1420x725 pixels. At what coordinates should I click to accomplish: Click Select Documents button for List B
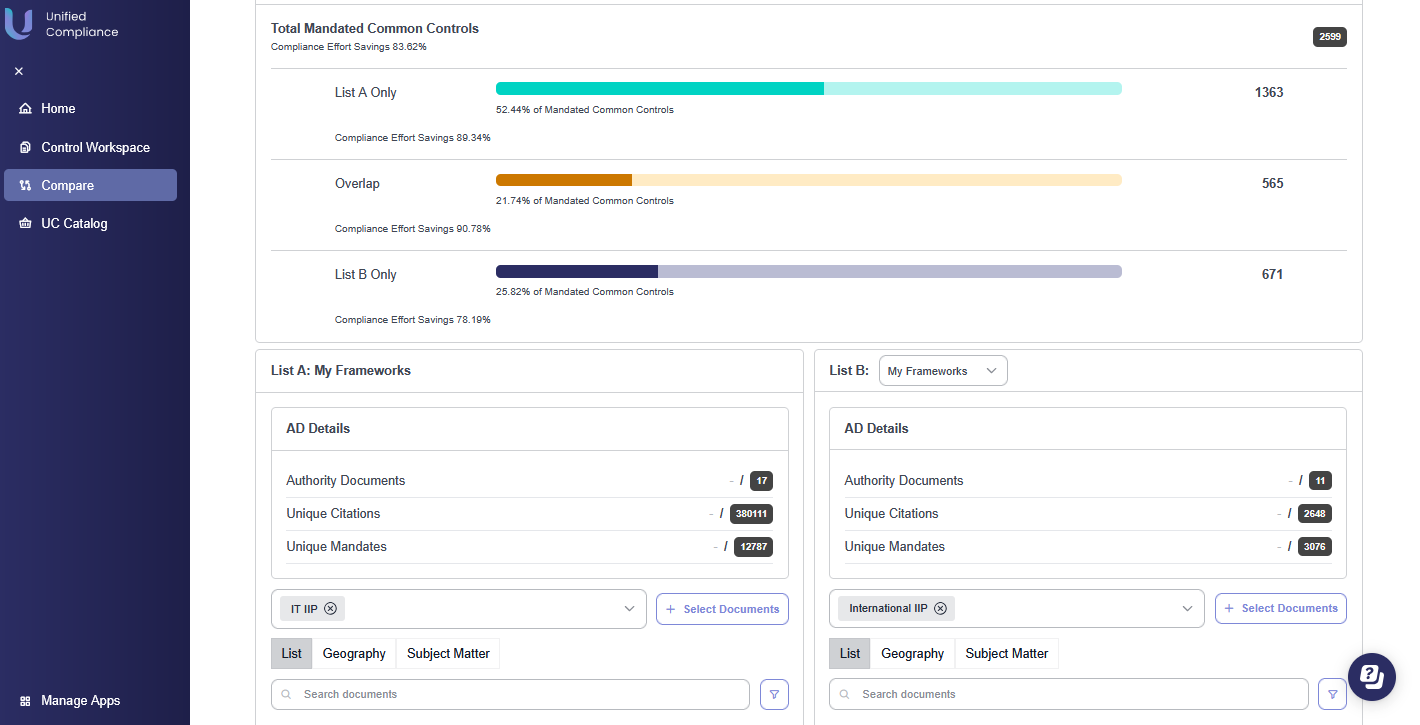pyautogui.click(x=1280, y=608)
